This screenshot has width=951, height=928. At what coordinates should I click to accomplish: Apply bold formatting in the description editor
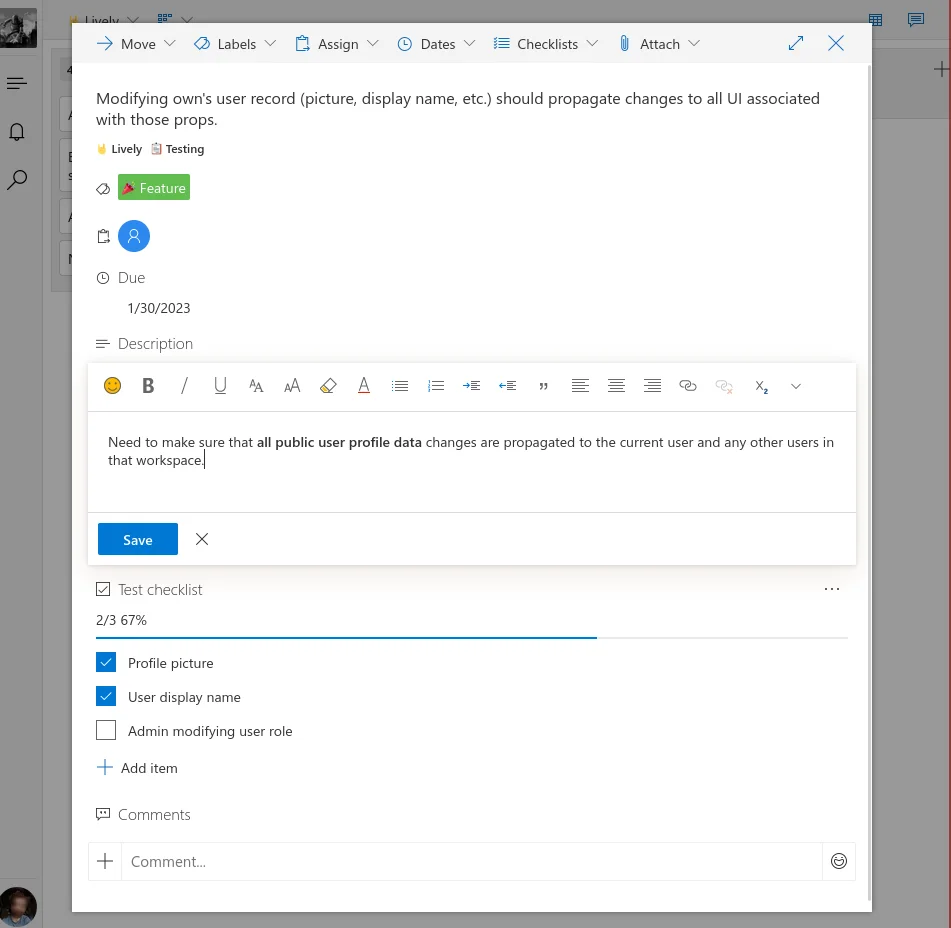[147, 386]
